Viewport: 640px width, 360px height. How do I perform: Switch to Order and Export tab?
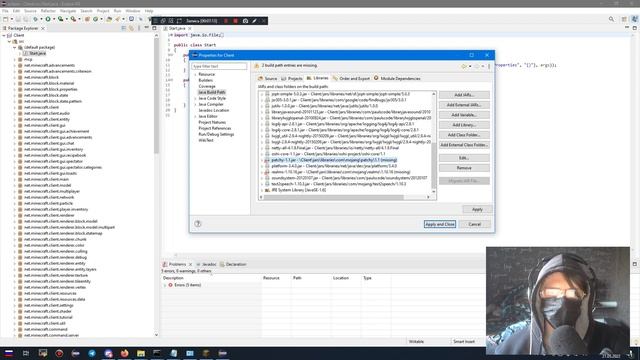pyautogui.click(x=351, y=78)
